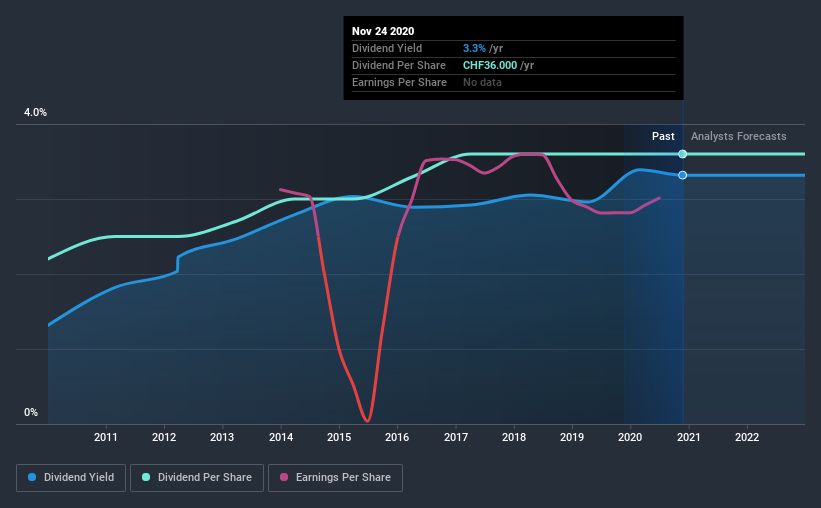Click the Nov 24 2020 tooltip date
Image resolution: width=821 pixels, height=508 pixels.
pyautogui.click(x=383, y=31)
